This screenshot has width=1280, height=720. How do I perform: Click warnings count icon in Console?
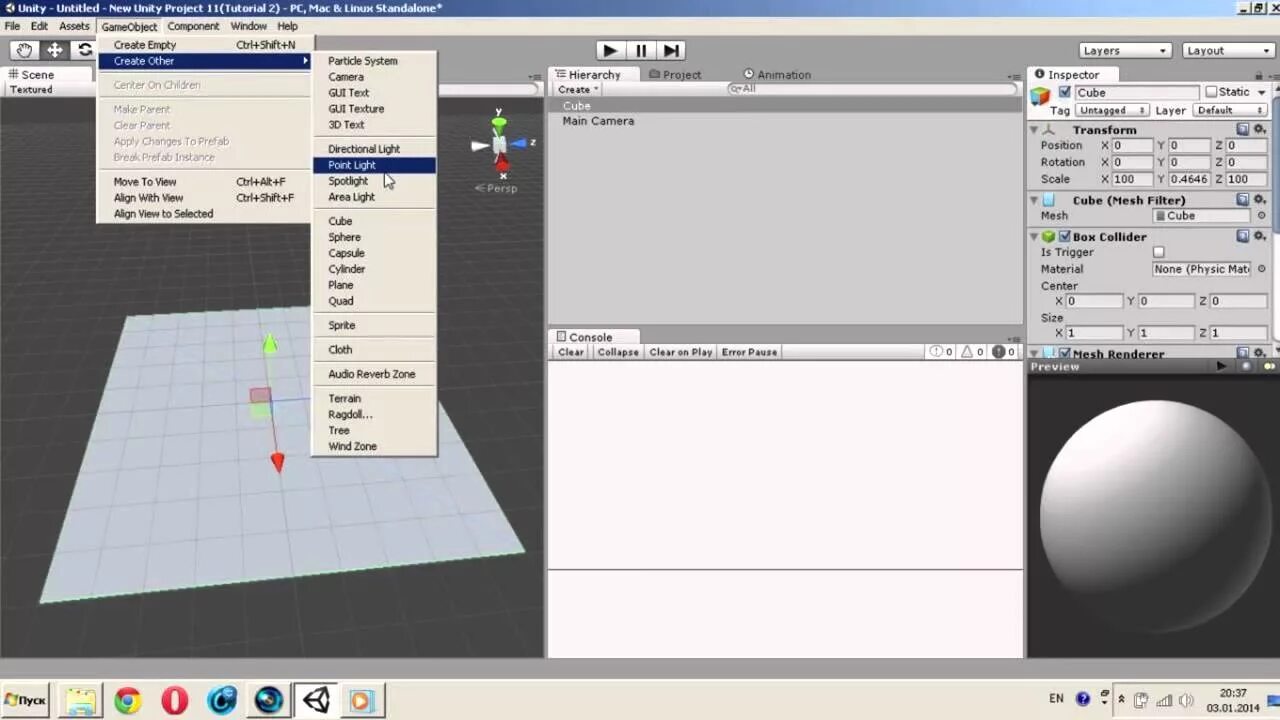pos(967,352)
